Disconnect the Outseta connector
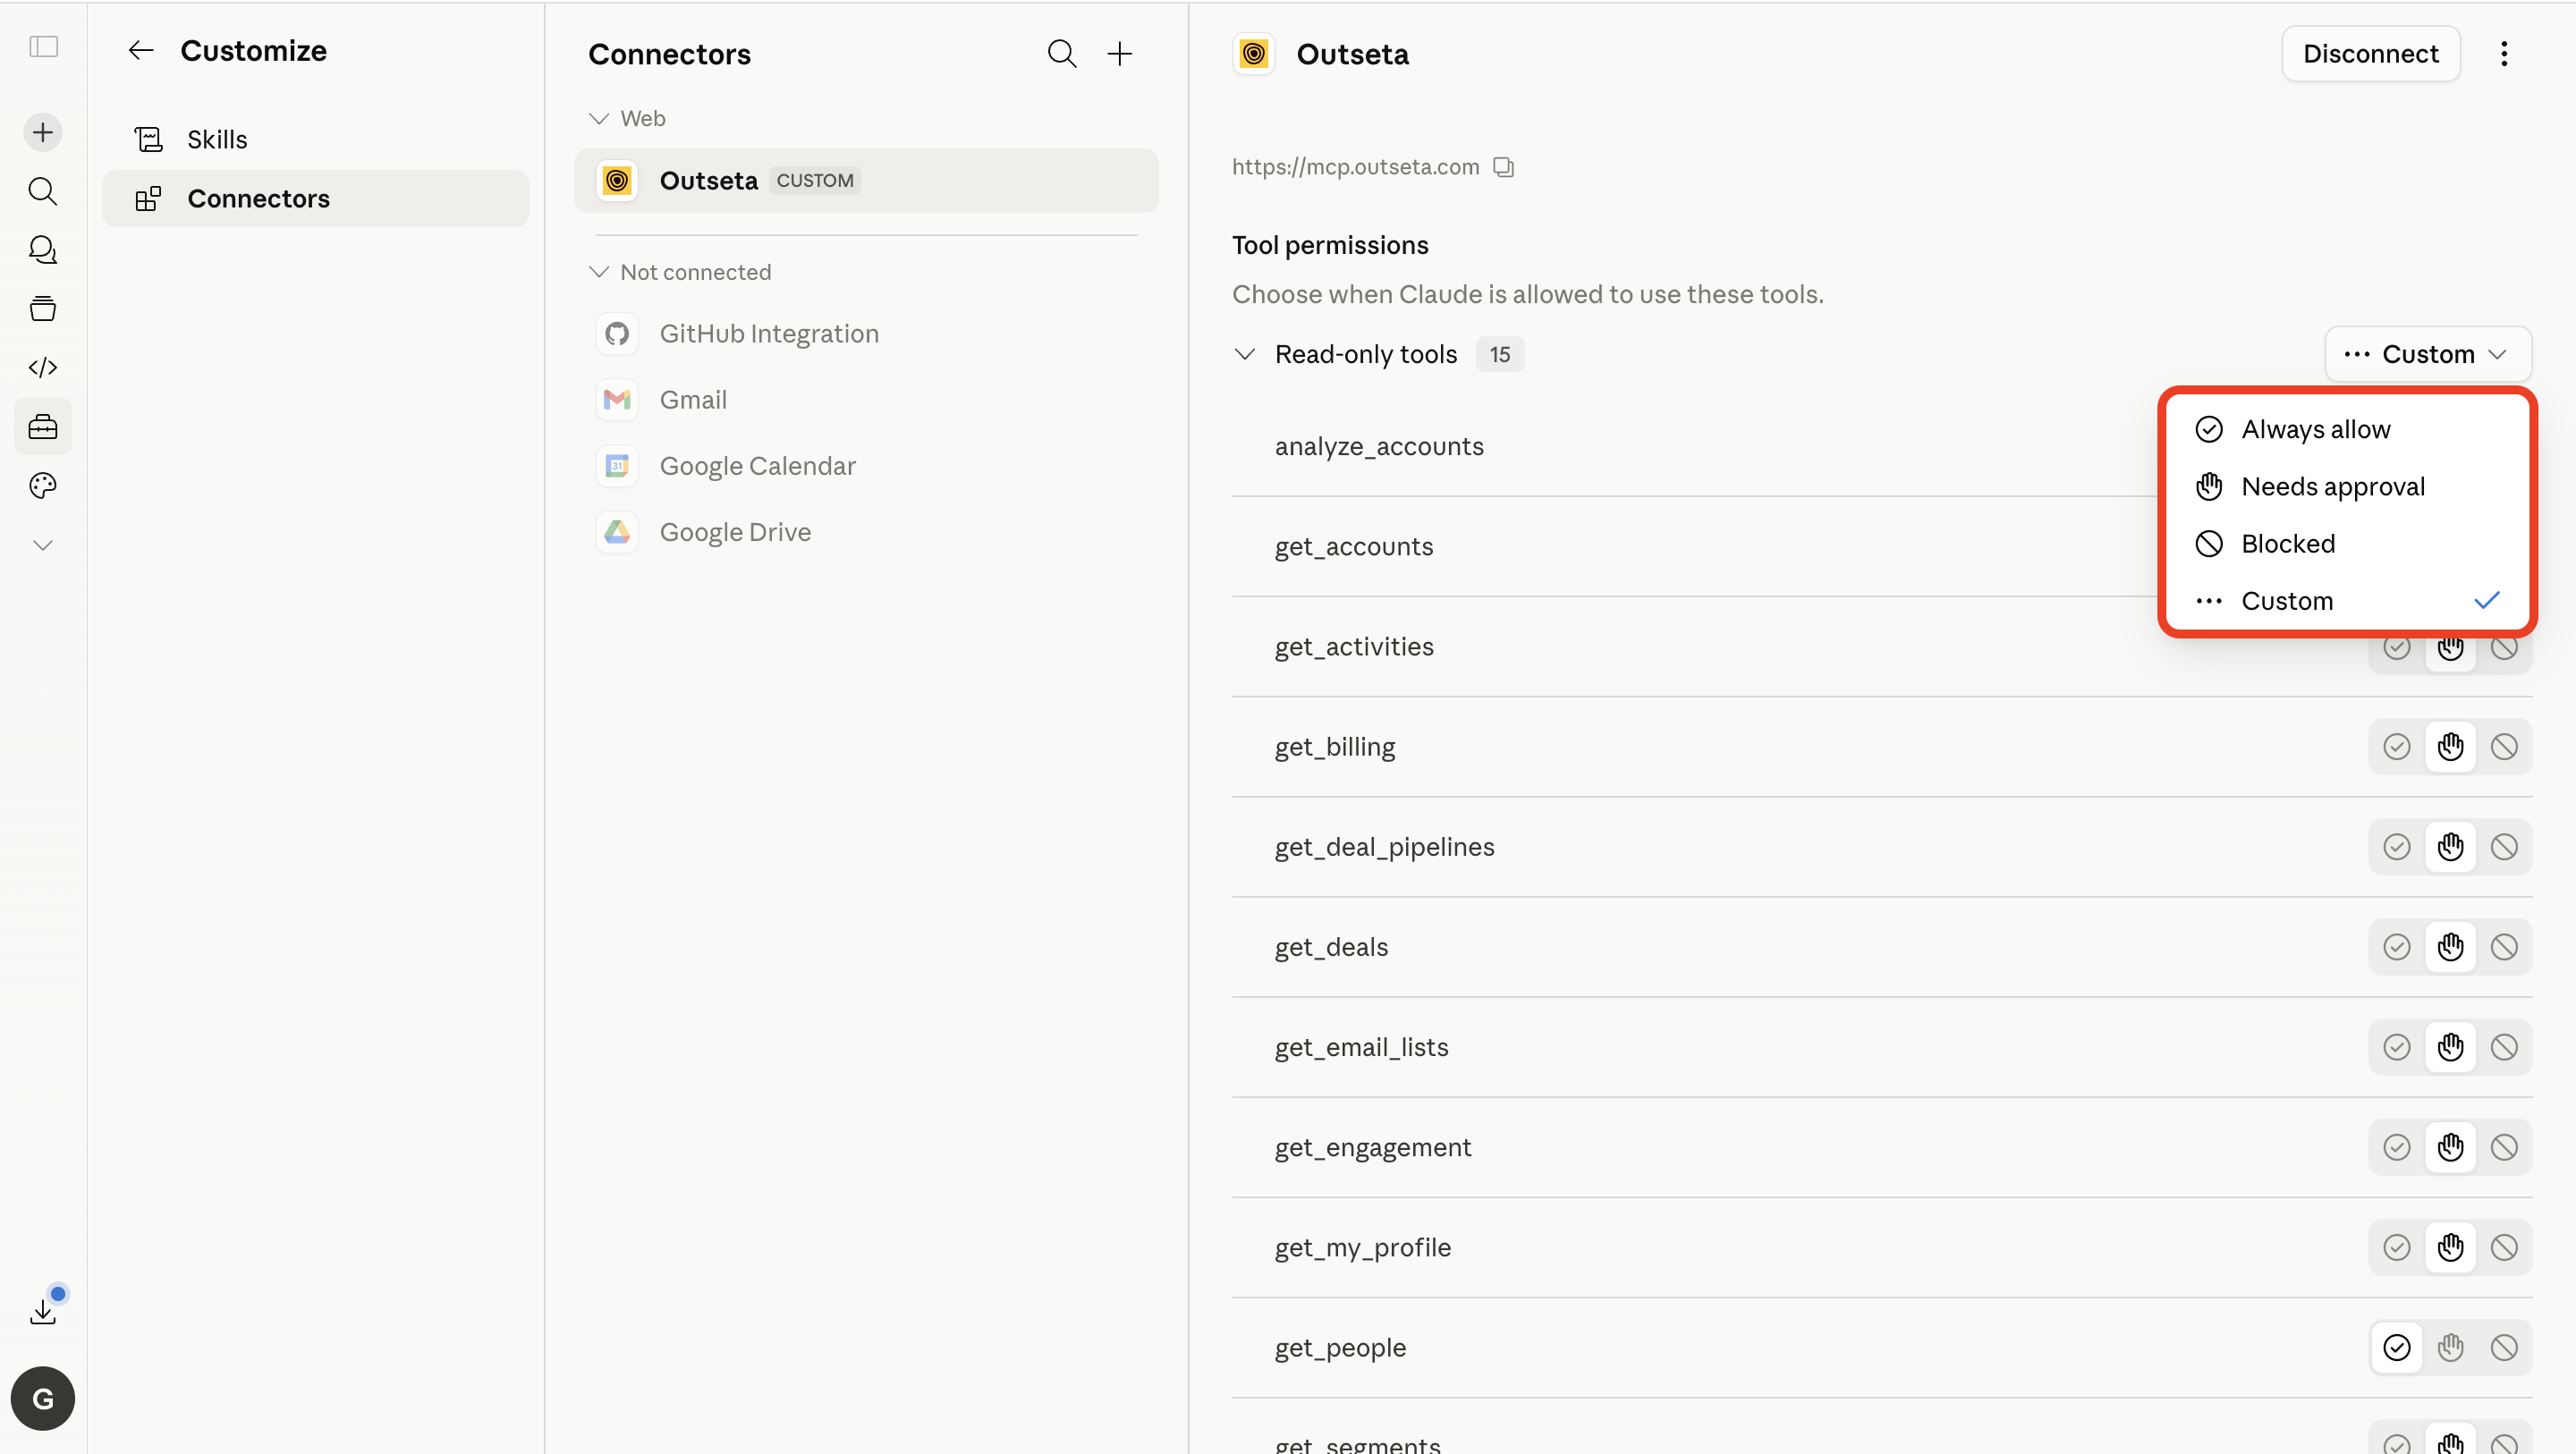This screenshot has height=1454, width=2576. 2370,54
